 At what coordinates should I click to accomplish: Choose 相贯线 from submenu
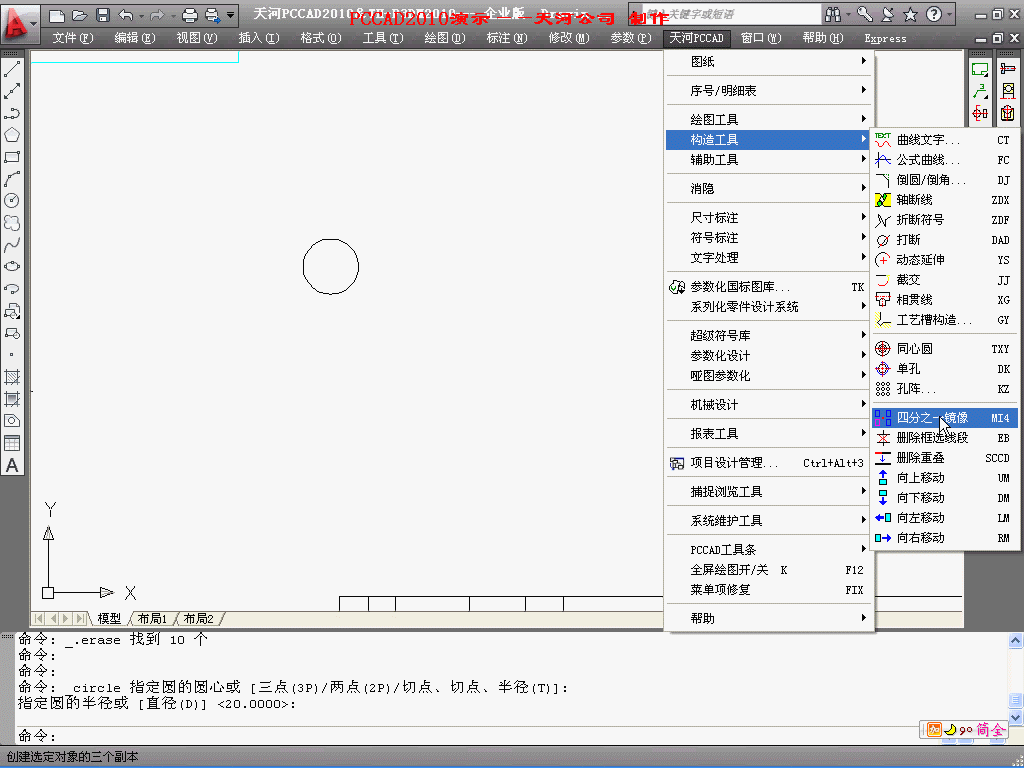click(x=946, y=300)
